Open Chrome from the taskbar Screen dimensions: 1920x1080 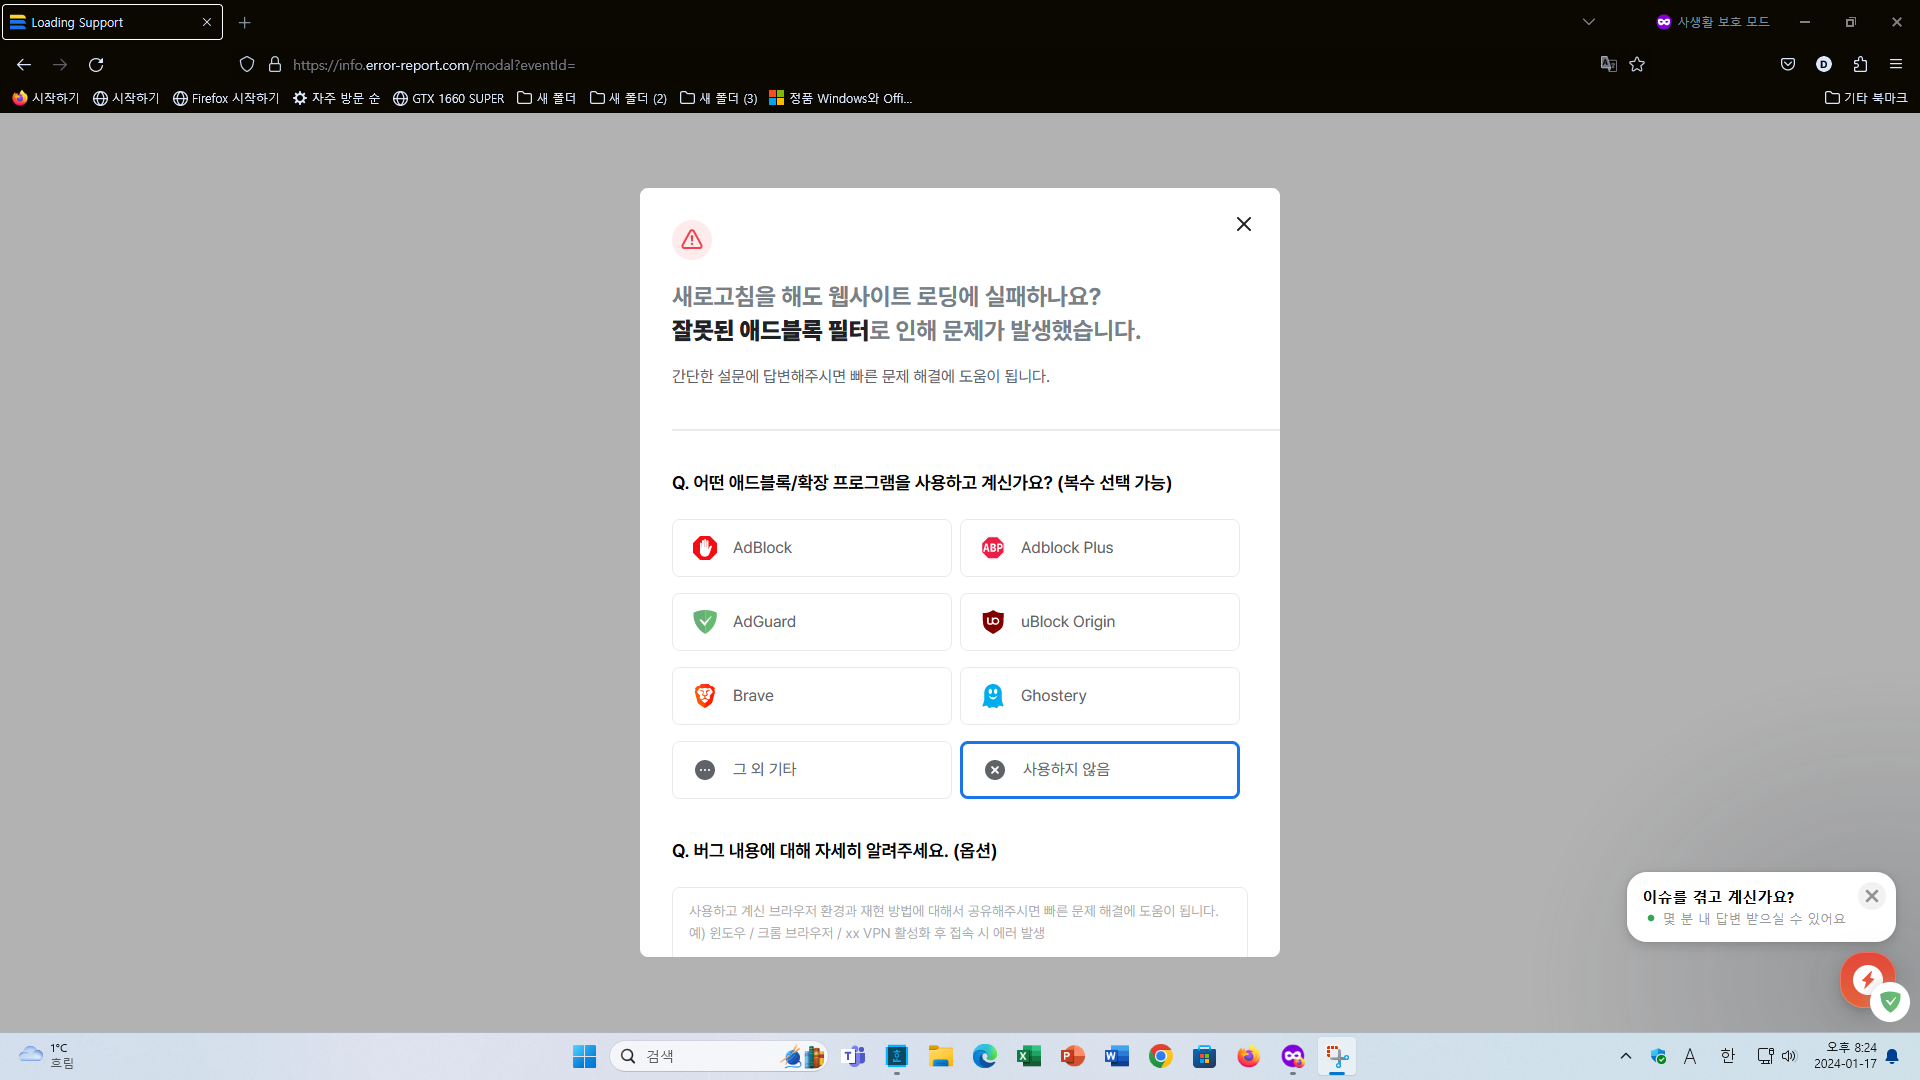pyautogui.click(x=1160, y=1056)
